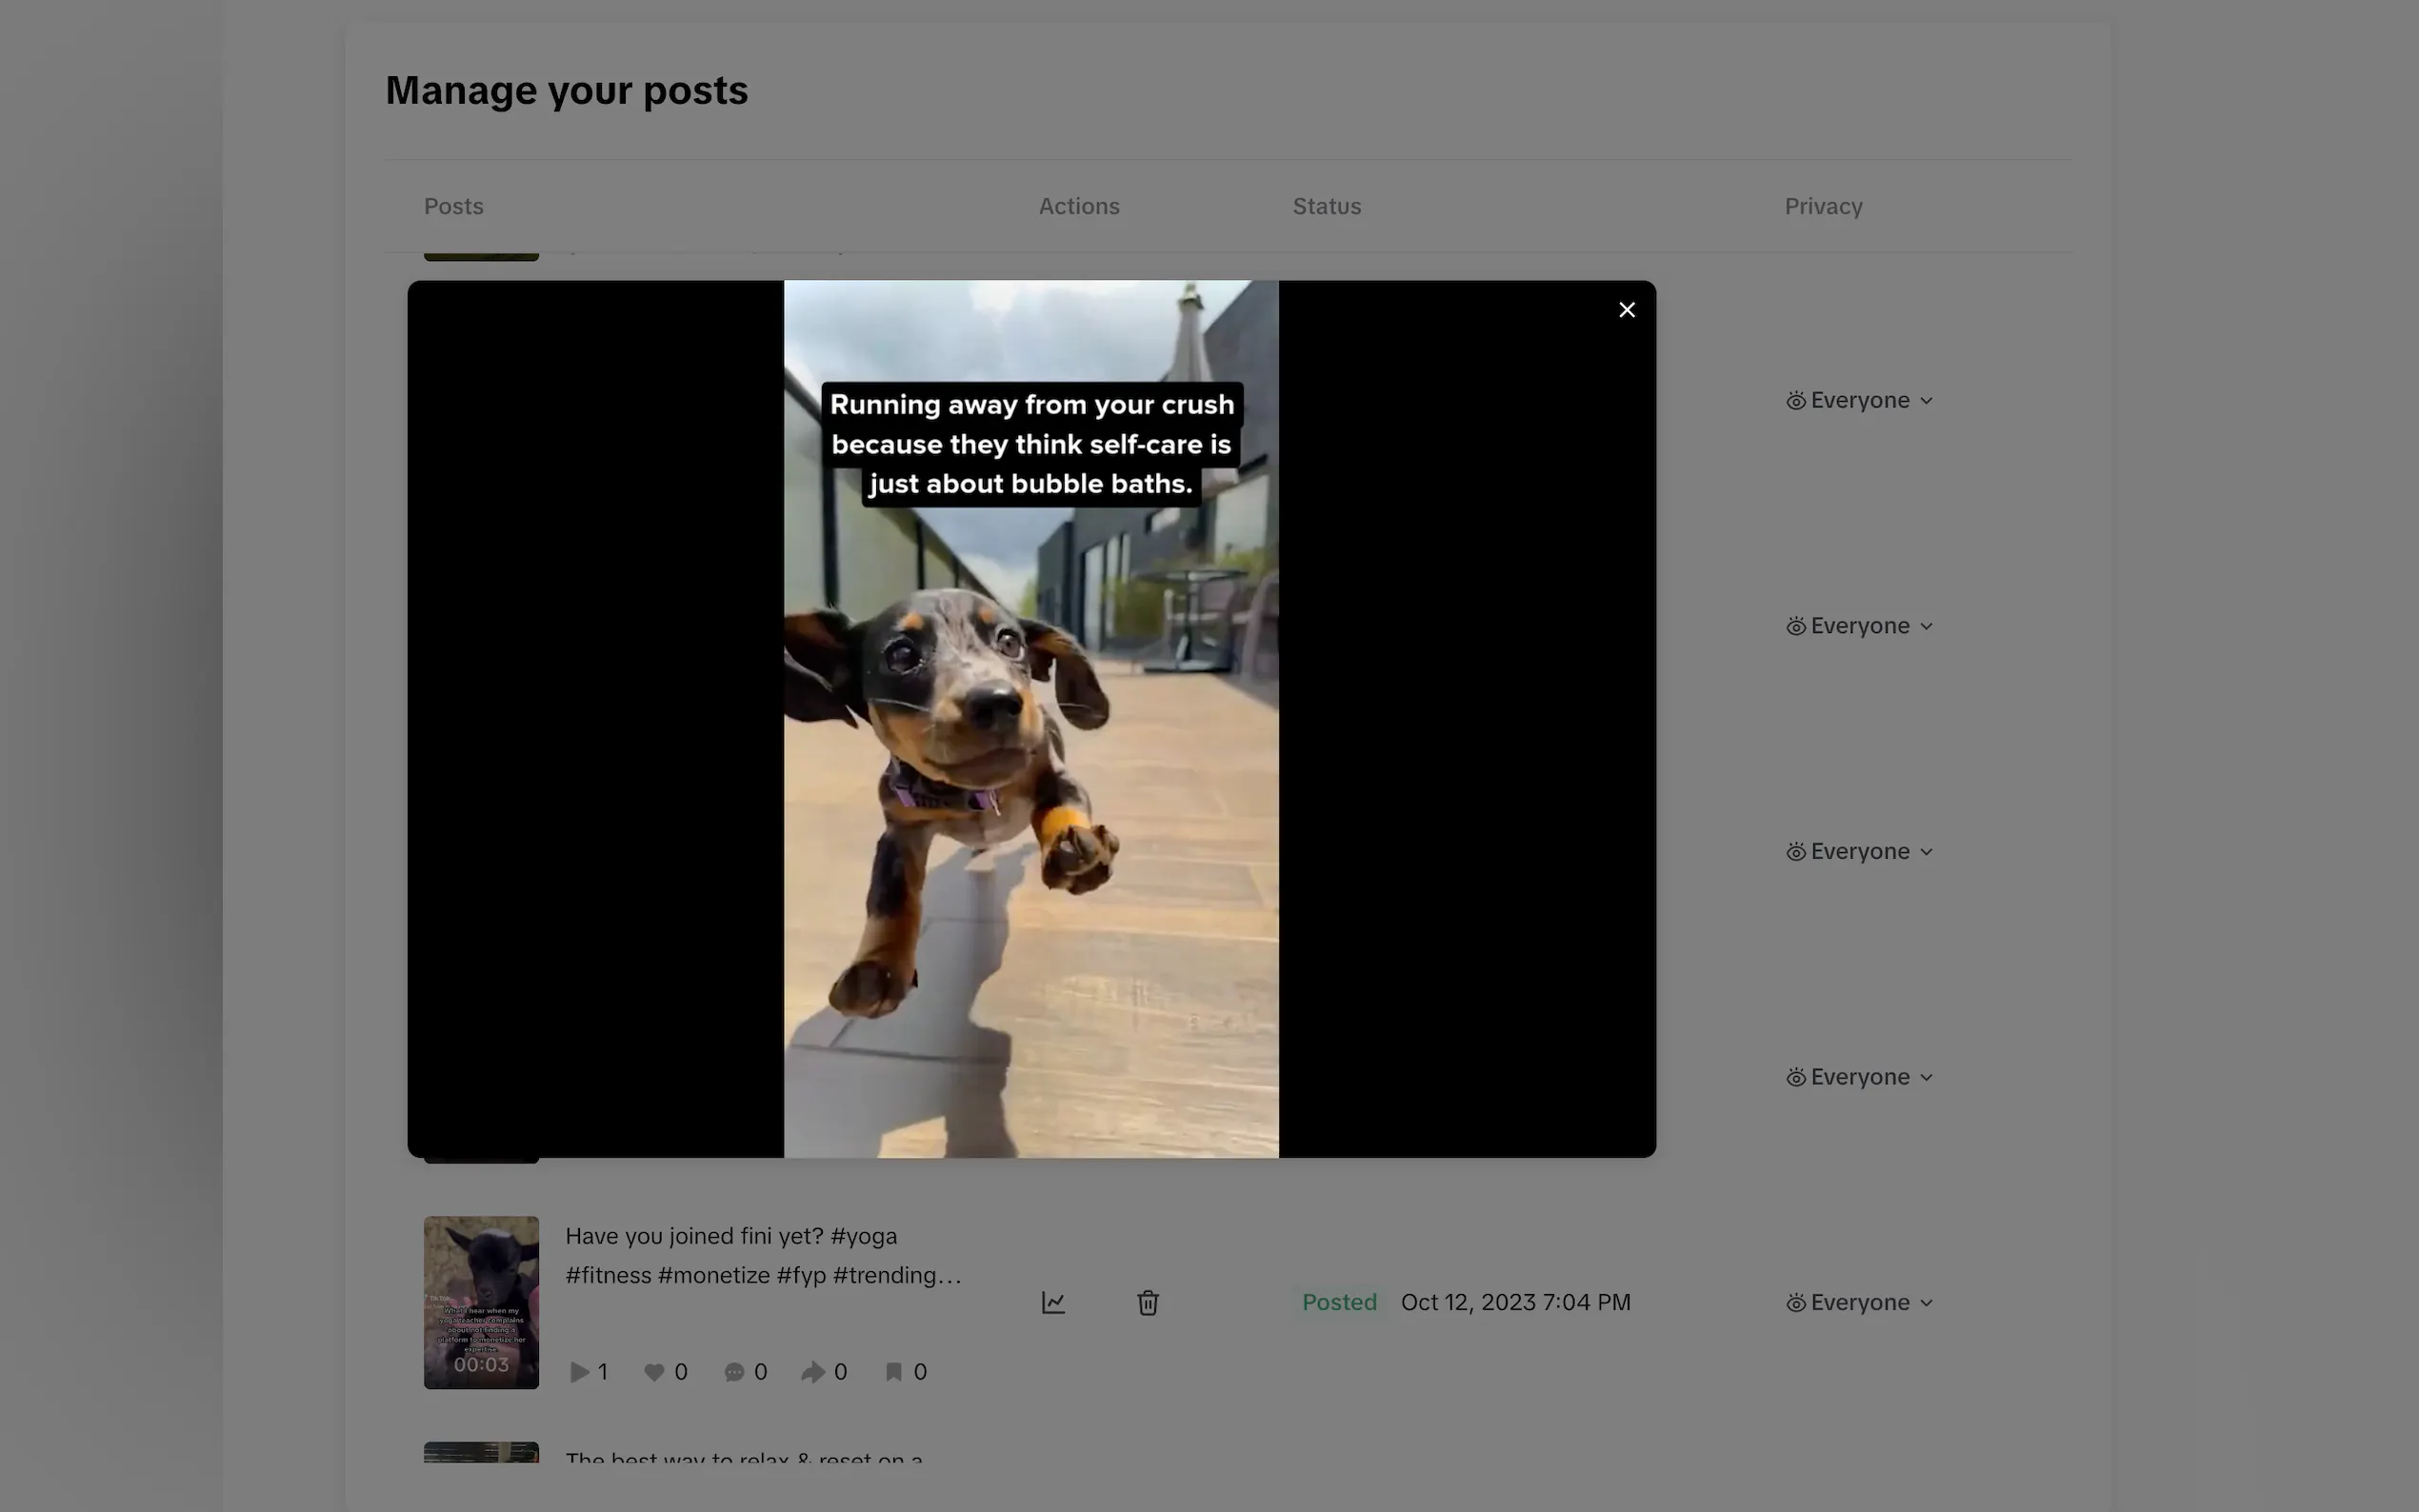2419x1512 pixels.
Task: Click the Posts column header
Action: (x=453, y=206)
